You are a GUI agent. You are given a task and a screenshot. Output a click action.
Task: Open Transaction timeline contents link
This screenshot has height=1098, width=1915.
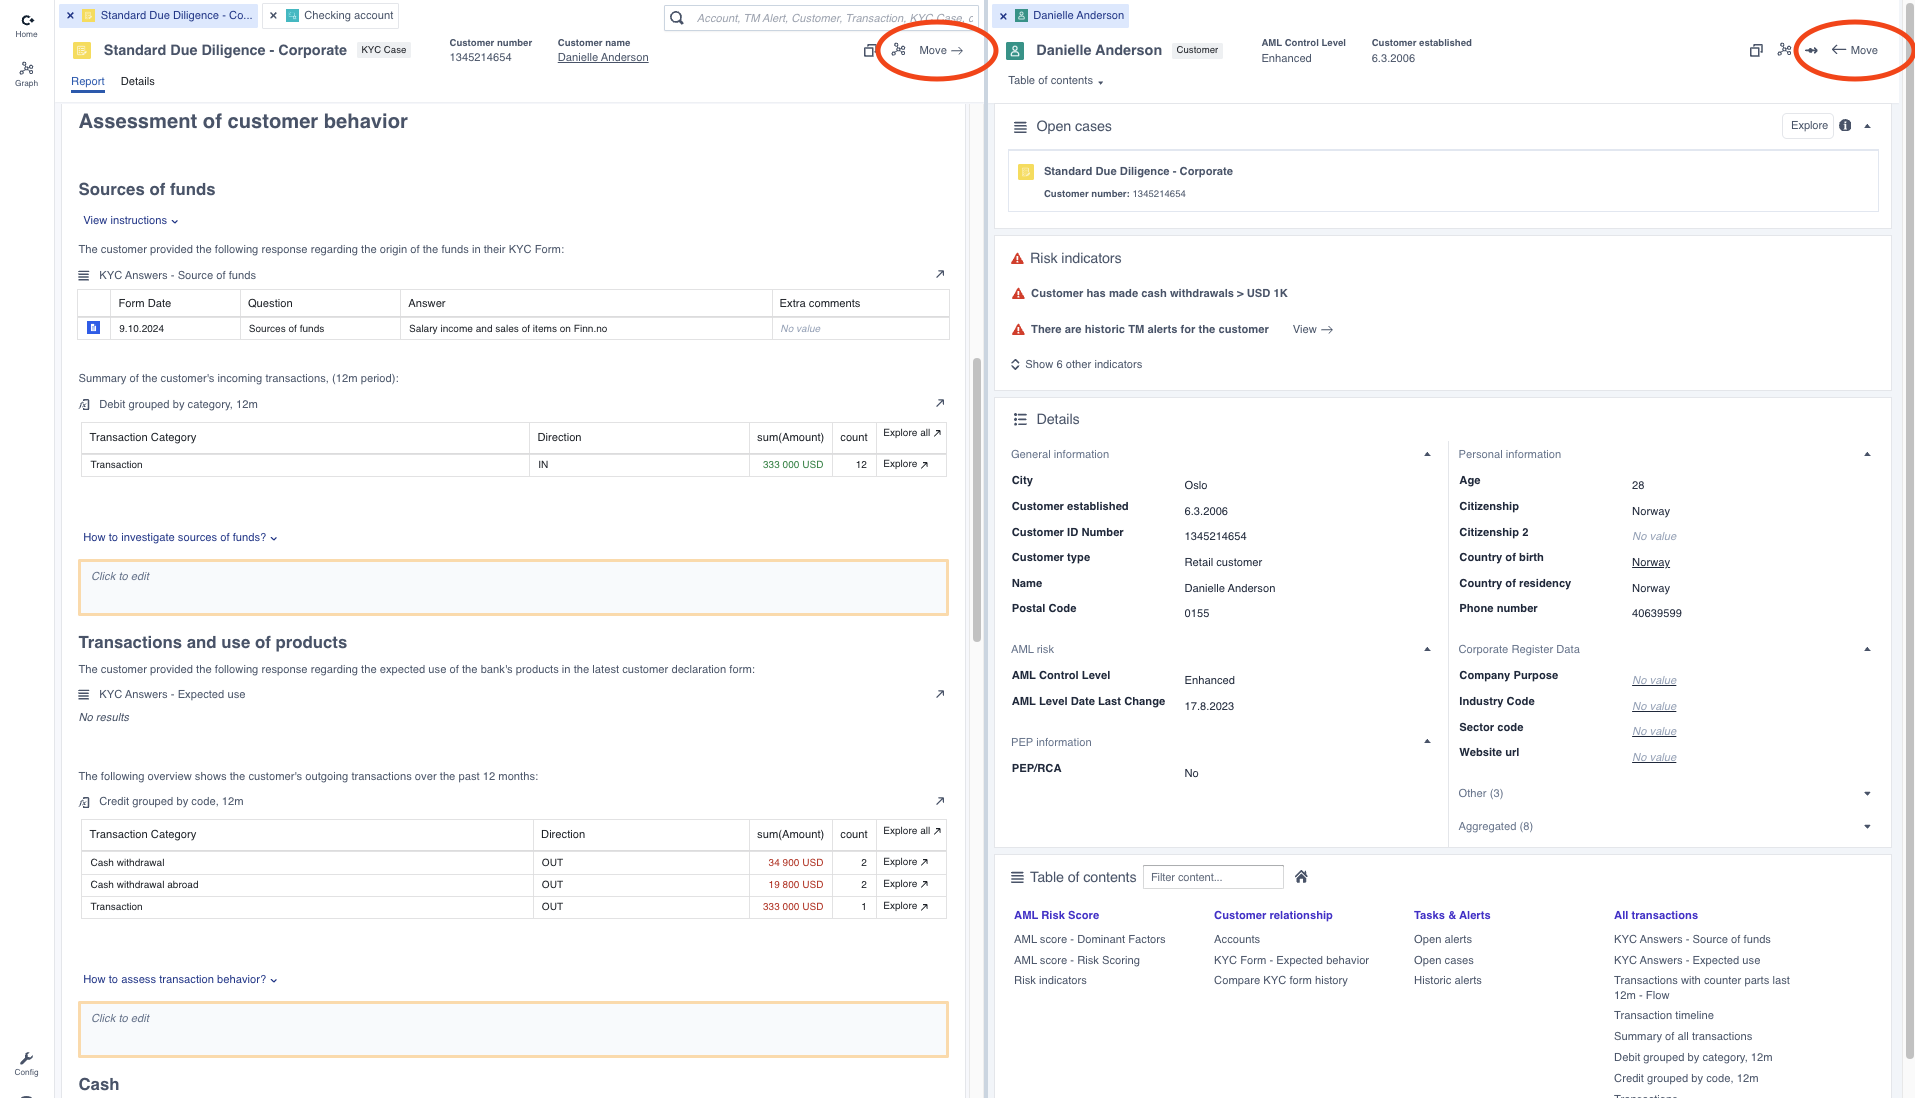[1663, 1016]
